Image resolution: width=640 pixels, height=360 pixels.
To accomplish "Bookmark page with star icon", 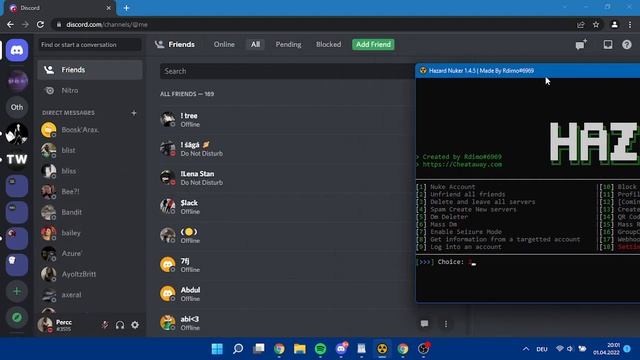I will tap(596, 24).
